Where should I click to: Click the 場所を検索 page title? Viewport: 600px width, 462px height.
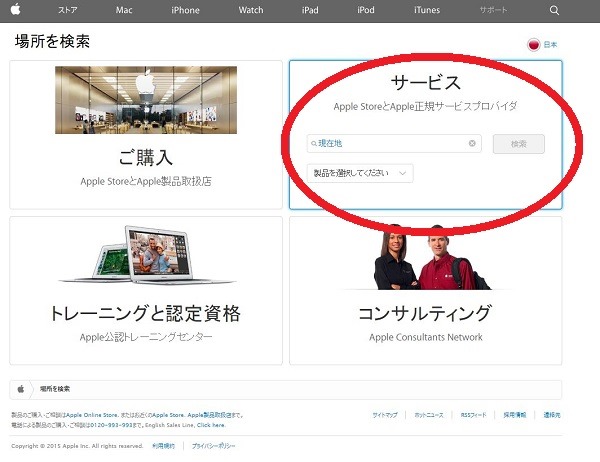click(52, 41)
